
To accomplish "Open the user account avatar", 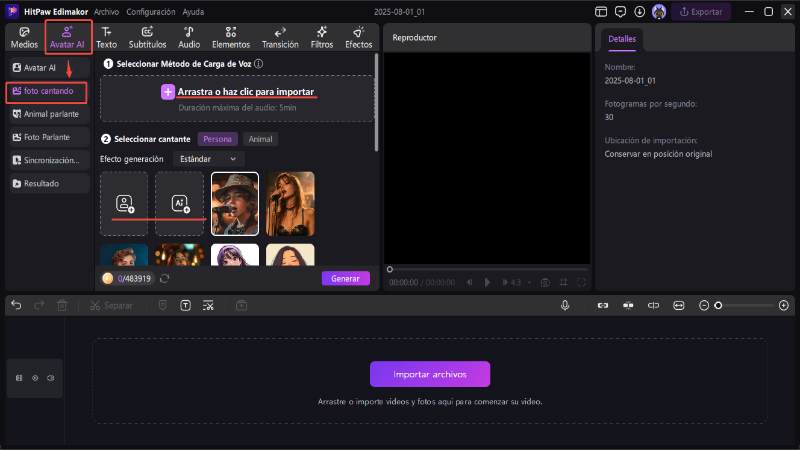I will (659, 12).
